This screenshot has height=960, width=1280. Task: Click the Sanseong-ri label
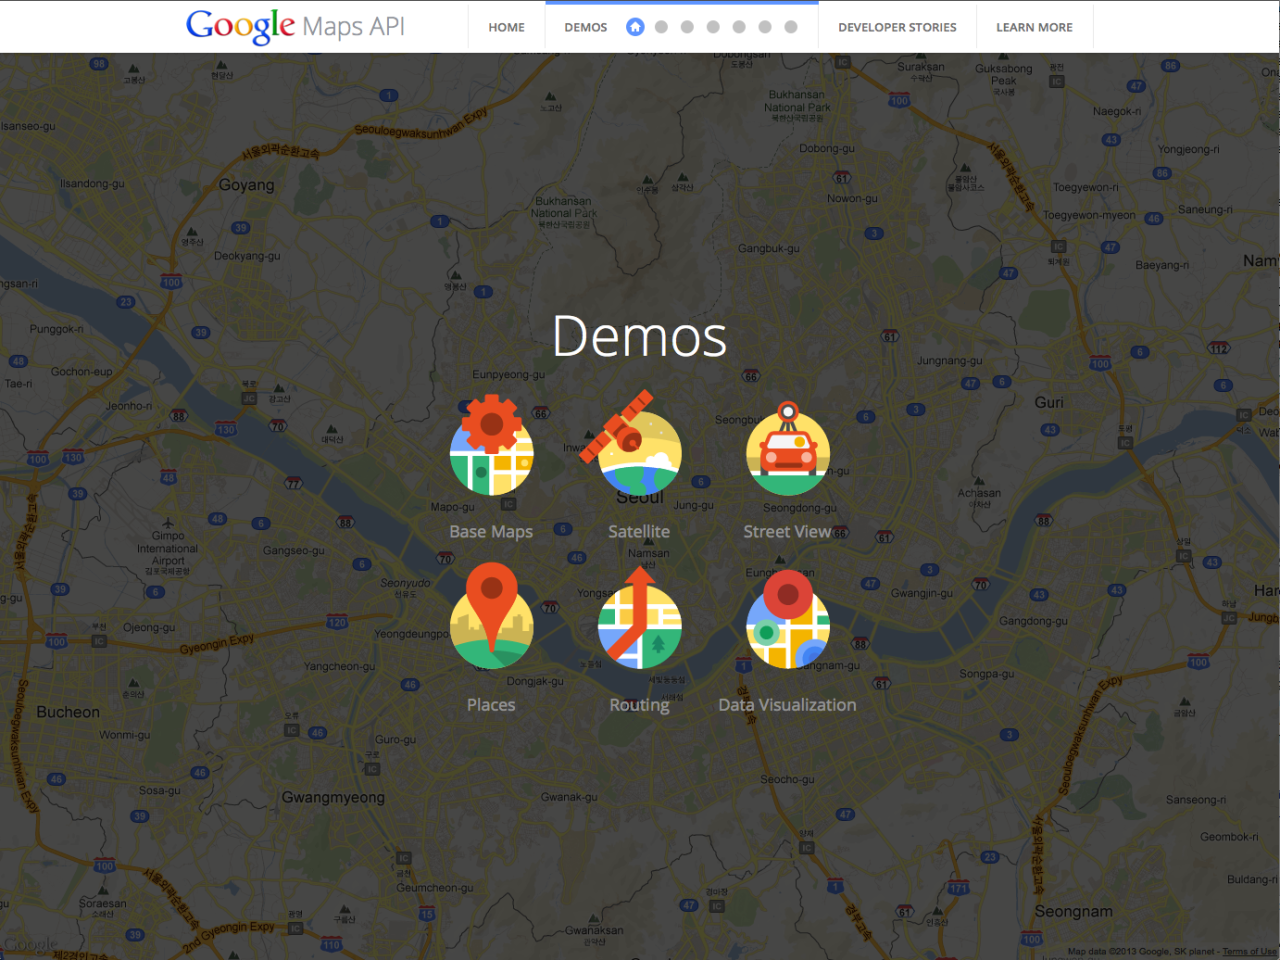pyautogui.click(x=1196, y=800)
